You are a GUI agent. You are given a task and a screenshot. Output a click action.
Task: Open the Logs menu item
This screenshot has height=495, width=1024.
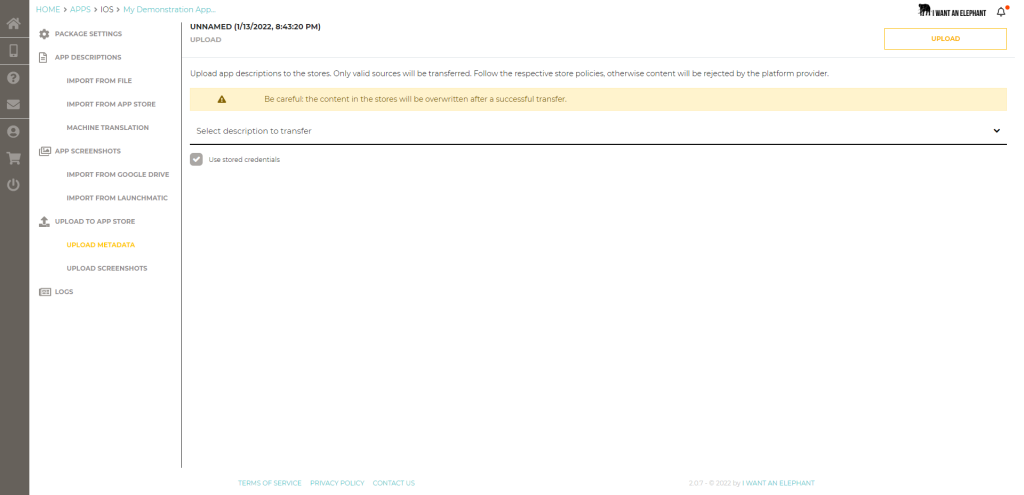tap(64, 292)
